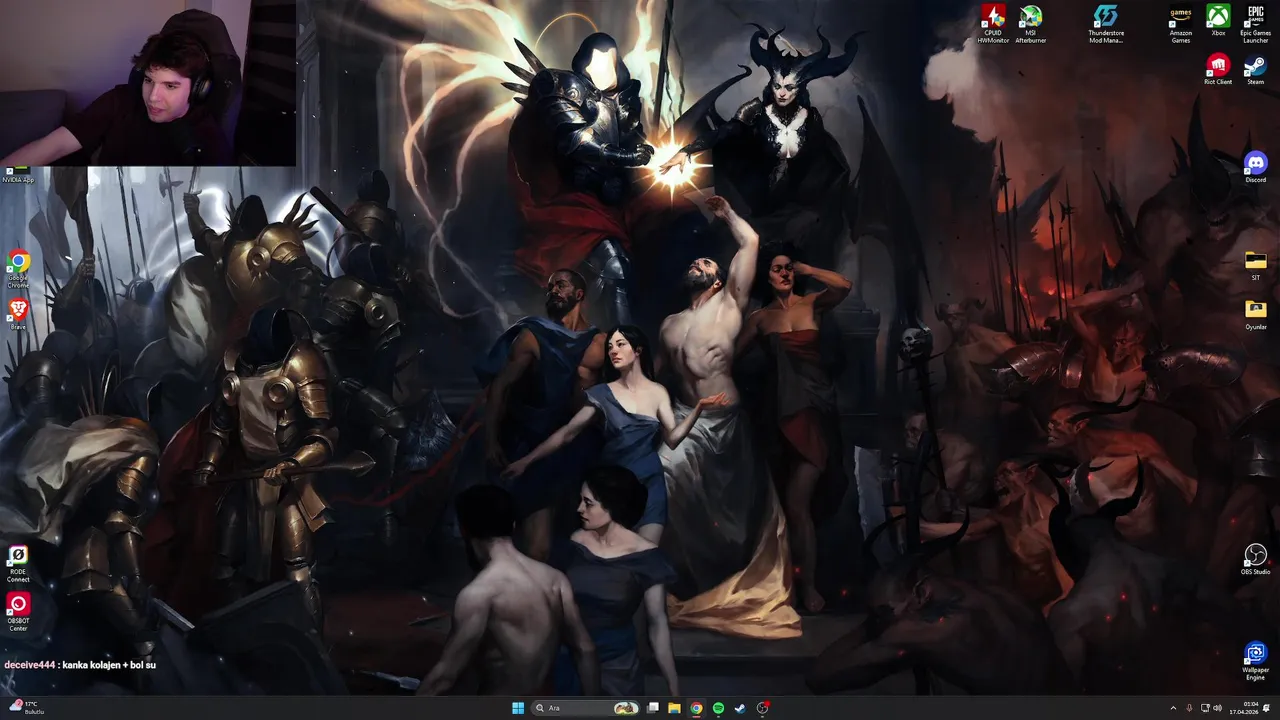Click the taskbar Ara search box
The height and width of the screenshot is (720, 1280).
[x=586, y=708]
